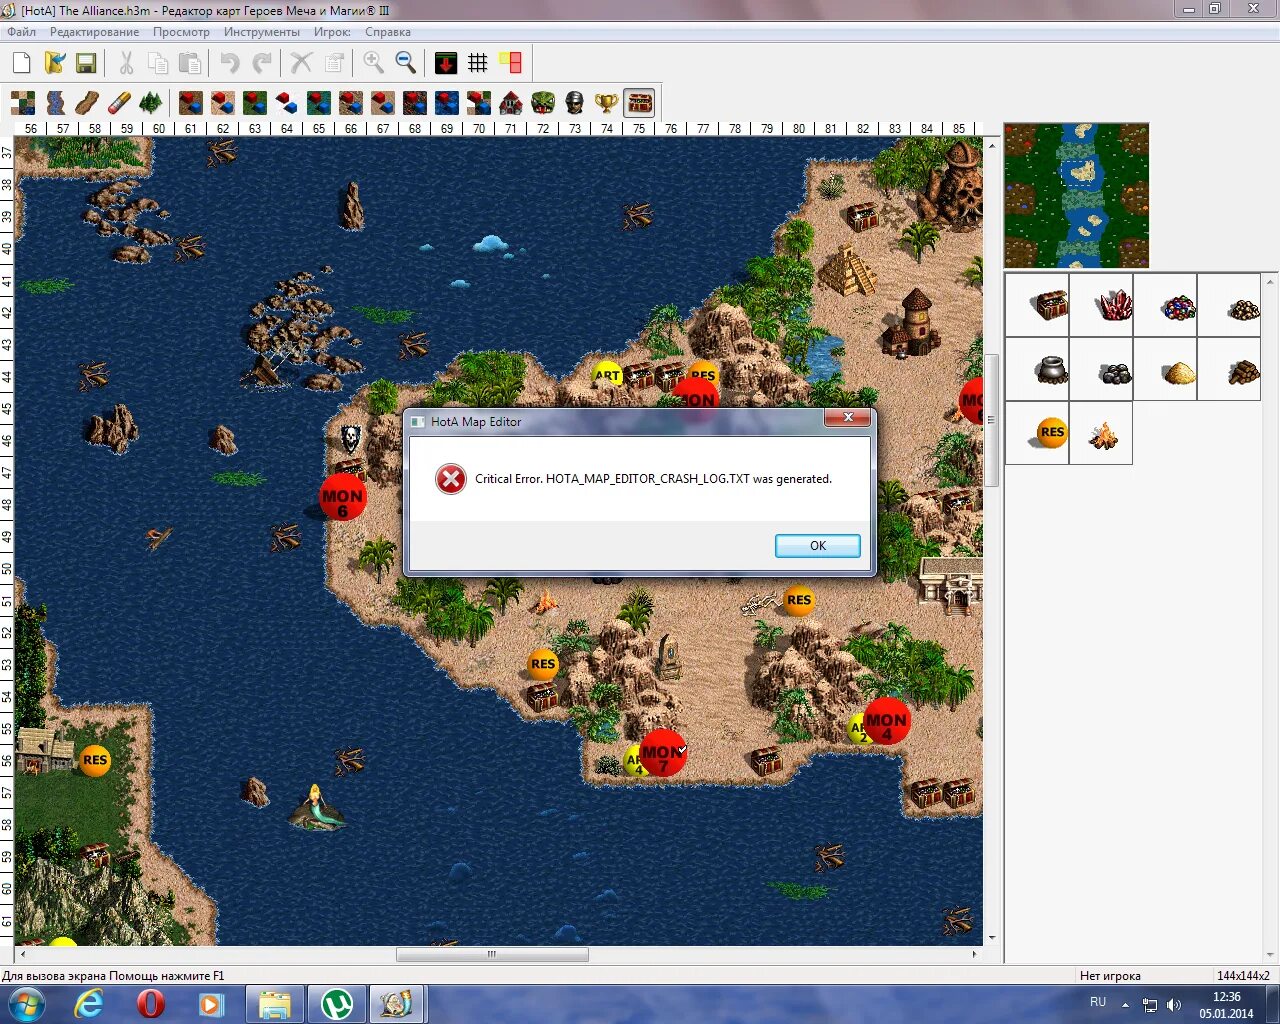This screenshot has height=1024, width=1280.
Task: Pick the yellow sulfur pile in the palette
Action: pyautogui.click(x=1165, y=369)
